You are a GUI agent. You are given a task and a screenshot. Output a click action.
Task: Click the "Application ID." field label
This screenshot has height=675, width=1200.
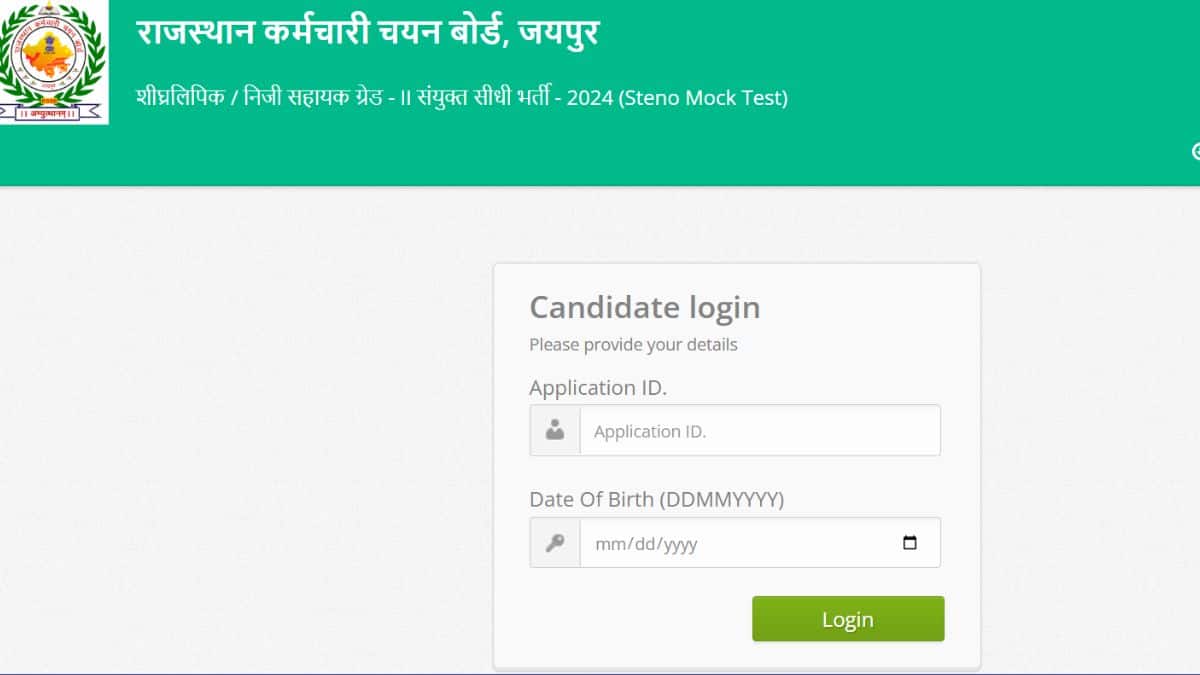pyautogui.click(x=598, y=388)
